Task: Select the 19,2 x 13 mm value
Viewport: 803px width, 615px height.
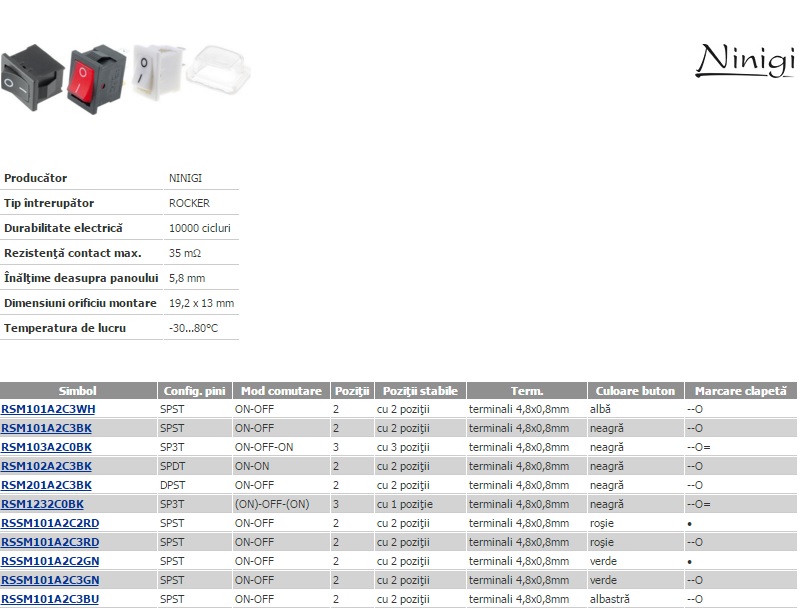Action: (201, 303)
